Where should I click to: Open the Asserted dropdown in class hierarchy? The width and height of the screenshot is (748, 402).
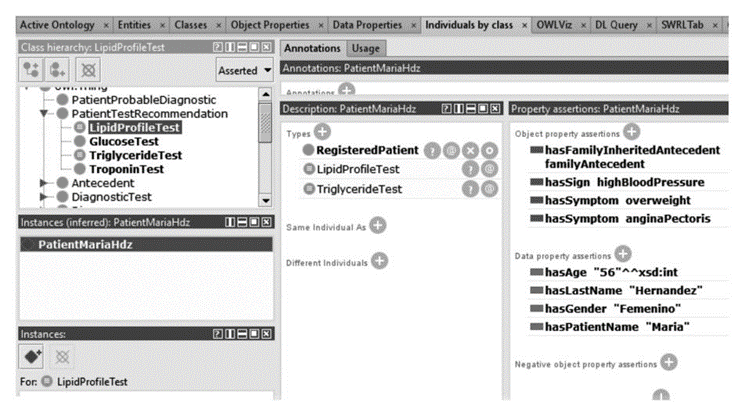point(245,70)
